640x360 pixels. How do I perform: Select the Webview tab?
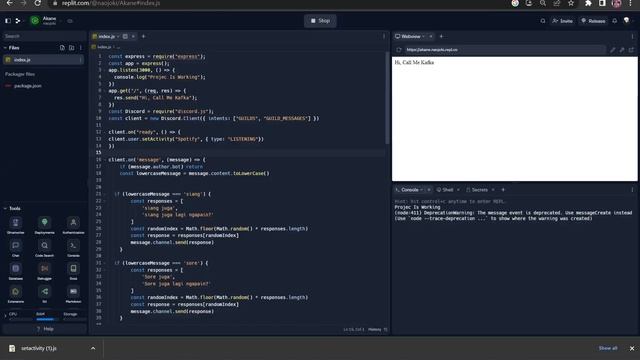[408, 36]
